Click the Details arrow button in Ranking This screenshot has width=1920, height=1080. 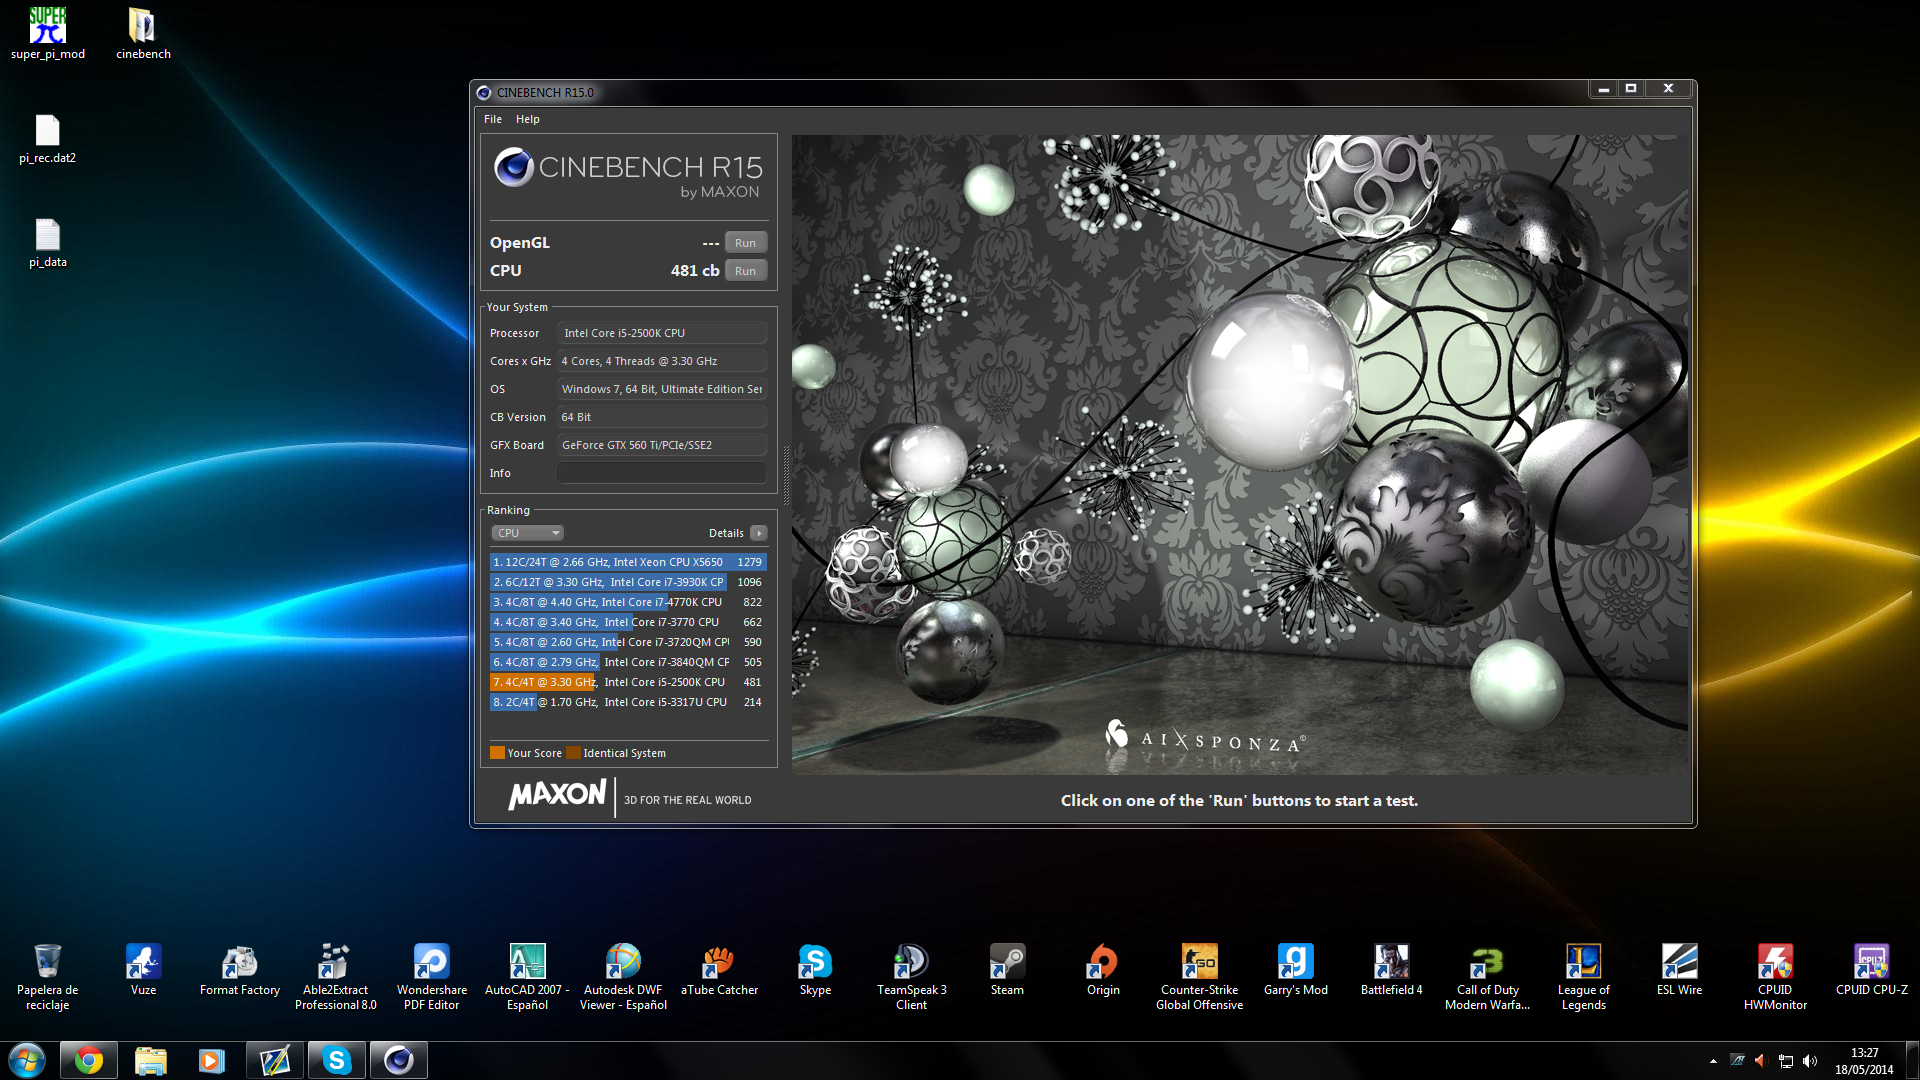pyautogui.click(x=759, y=533)
